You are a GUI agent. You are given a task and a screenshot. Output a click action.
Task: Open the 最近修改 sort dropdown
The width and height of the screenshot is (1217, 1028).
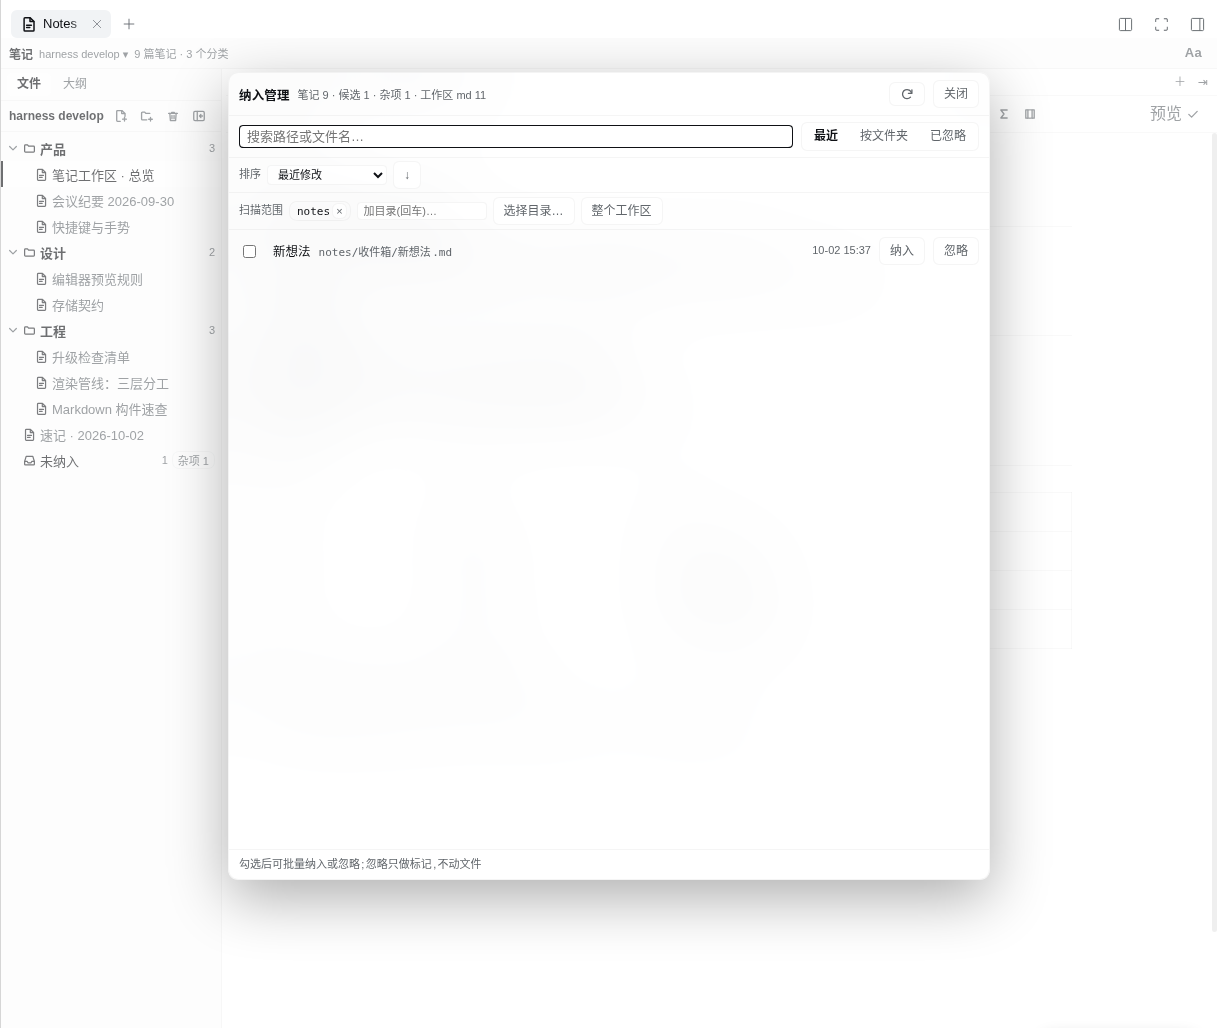coord(327,175)
